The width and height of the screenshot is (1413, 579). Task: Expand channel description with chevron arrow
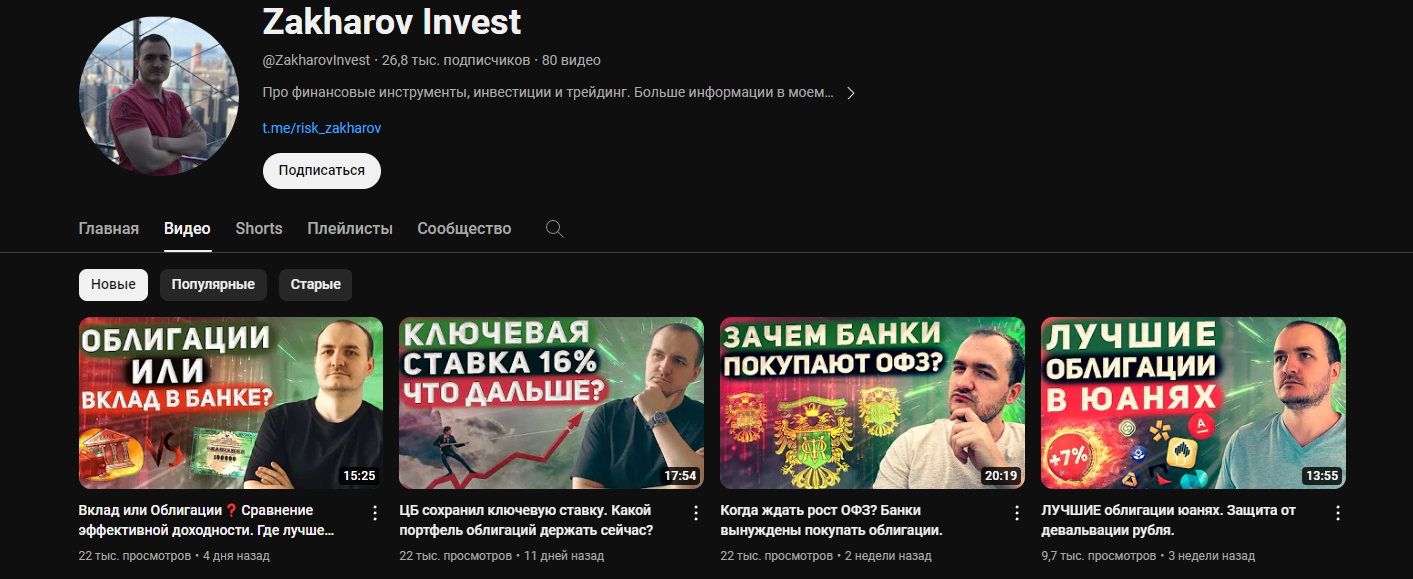point(851,93)
